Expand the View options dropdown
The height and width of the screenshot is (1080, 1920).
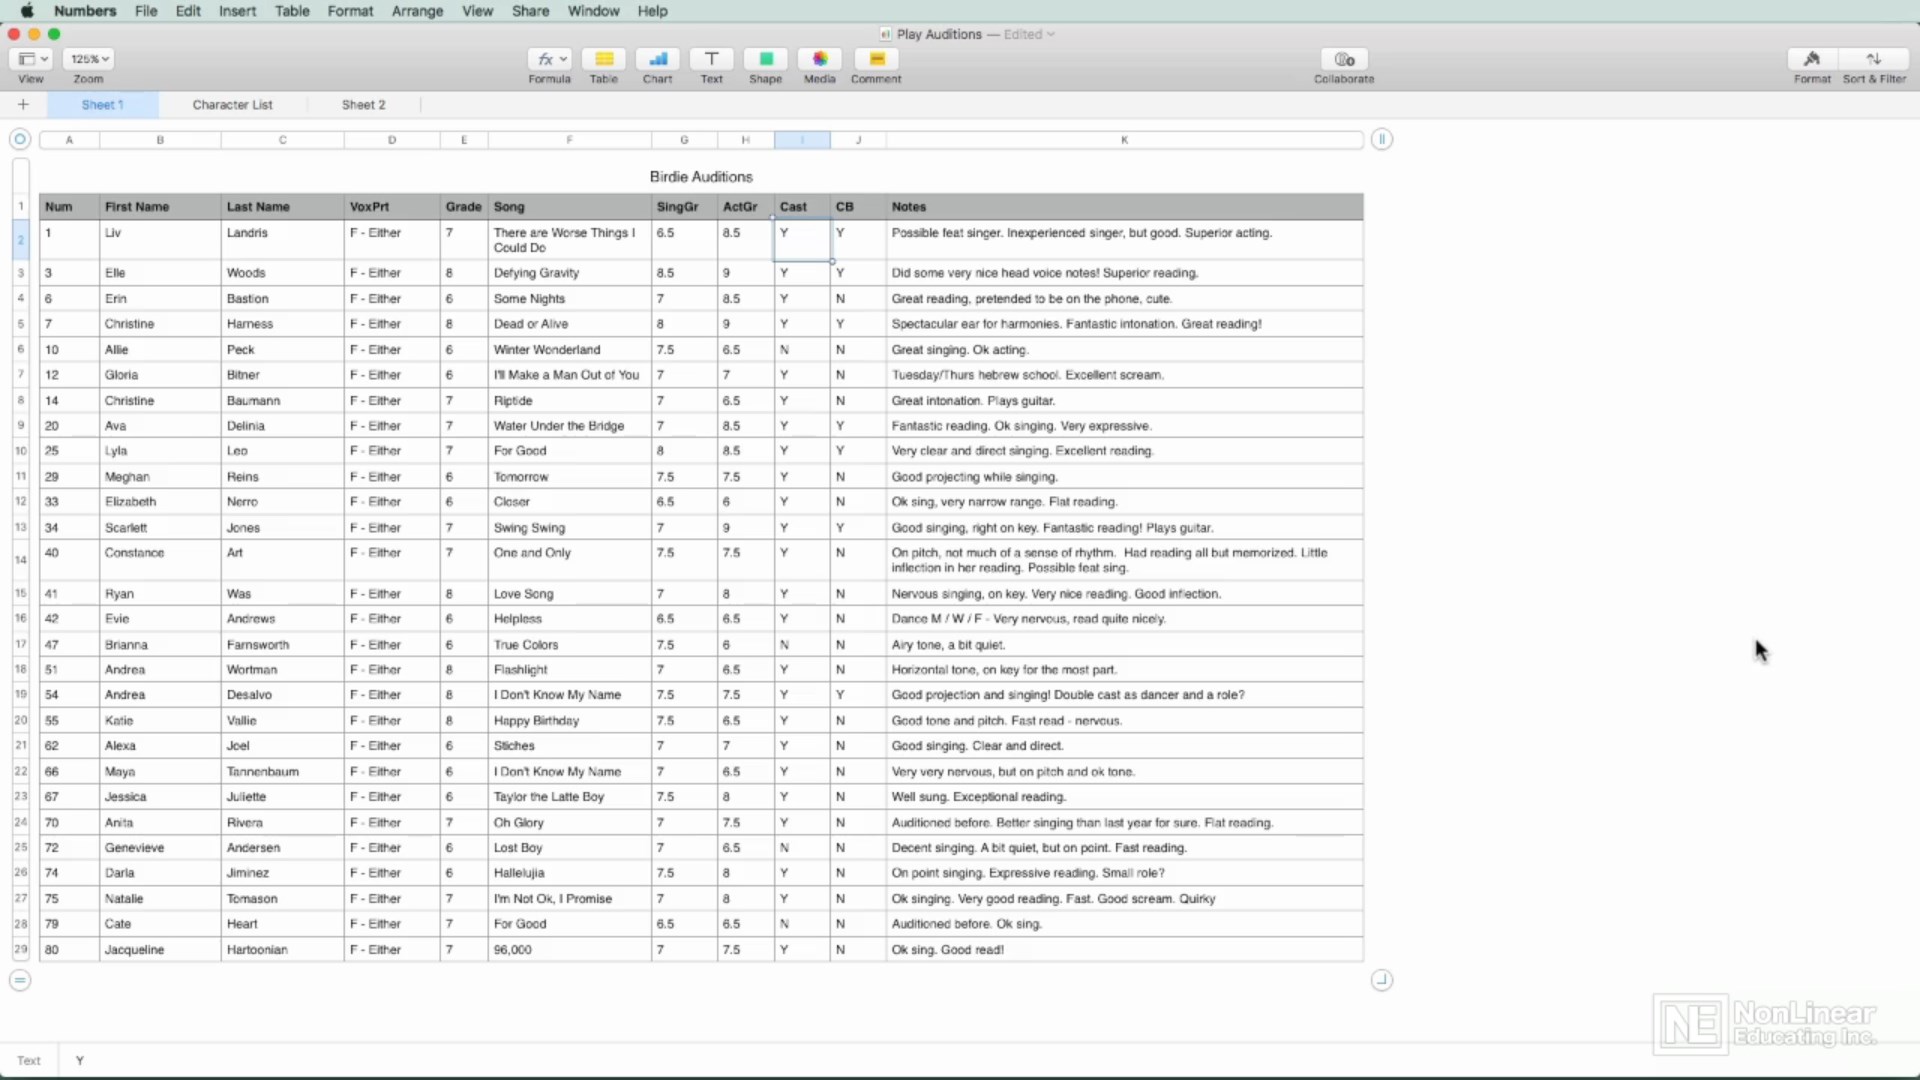[32, 59]
